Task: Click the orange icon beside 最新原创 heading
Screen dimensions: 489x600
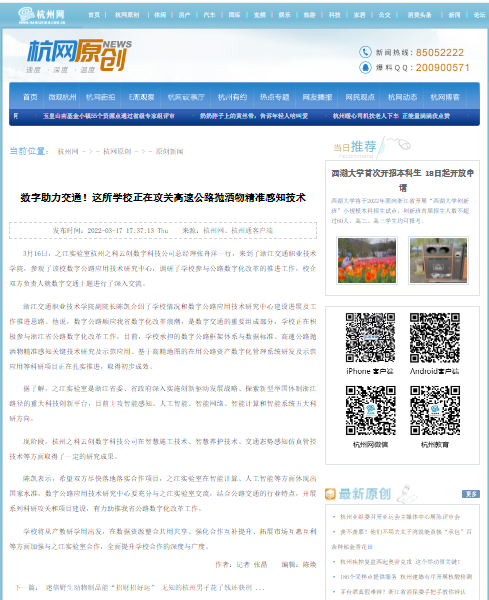Action: pyautogui.click(x=330, y=494)
